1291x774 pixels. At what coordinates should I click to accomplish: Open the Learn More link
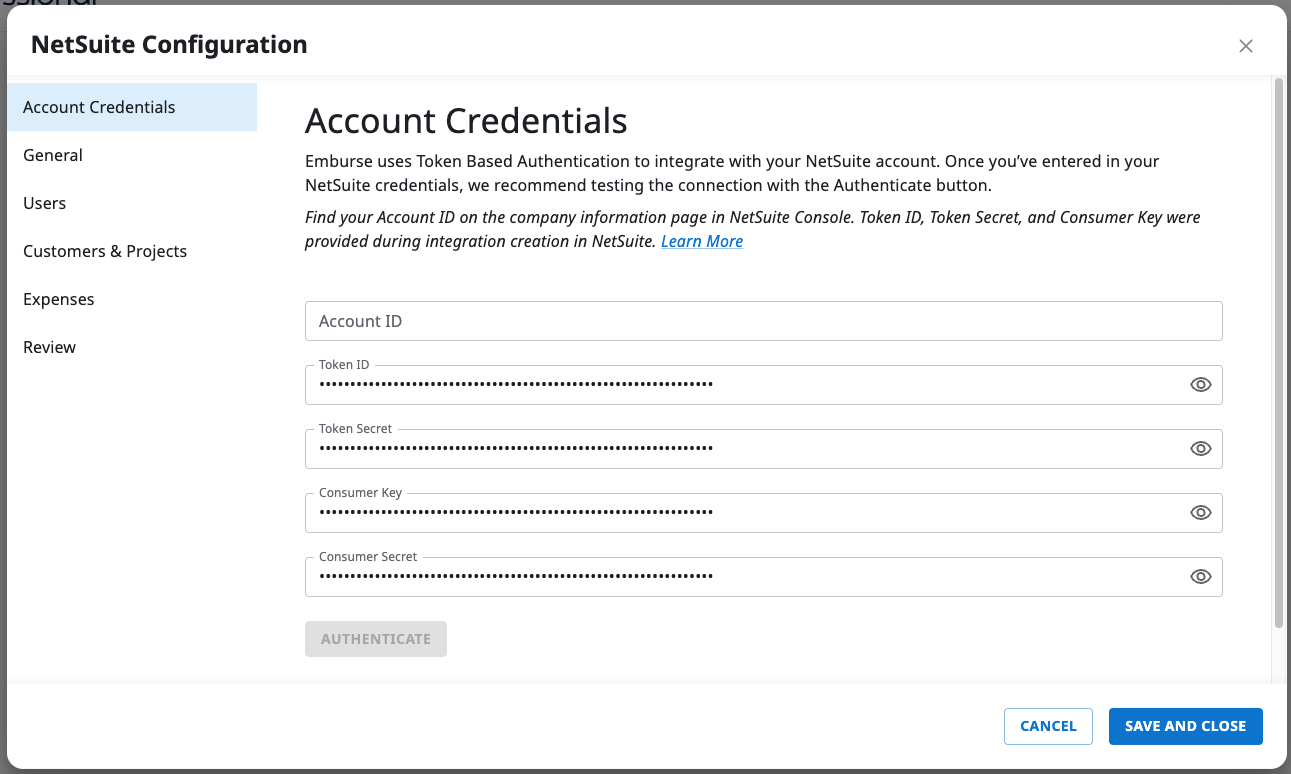(x=702, y=241)
